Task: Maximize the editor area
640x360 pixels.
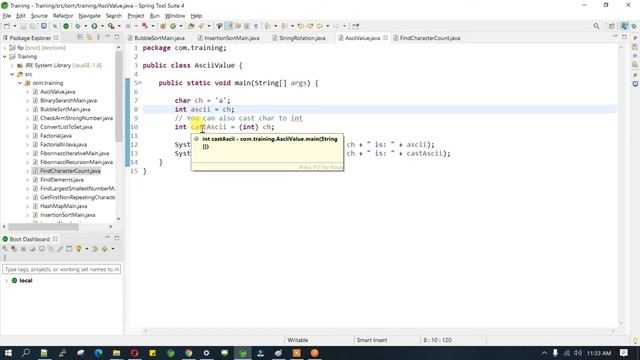Action: [624, 37]
